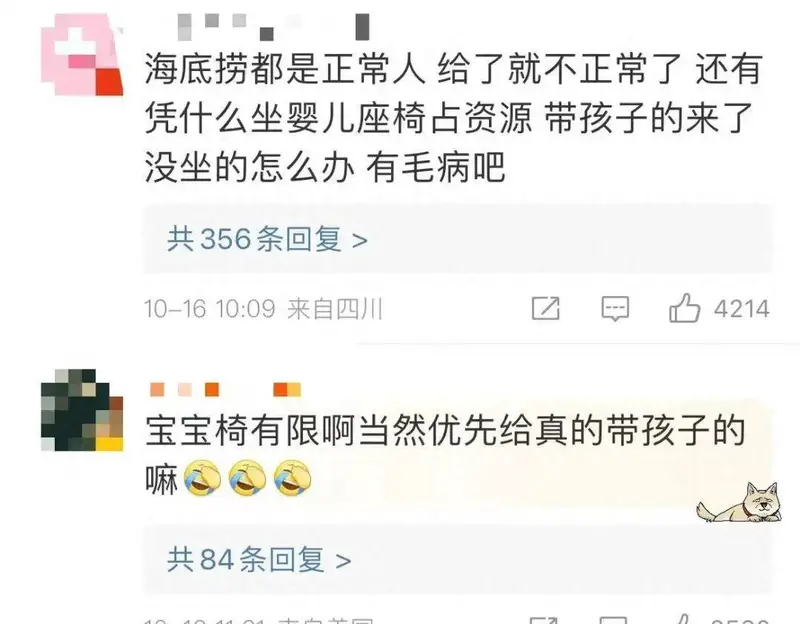Open the second commenter's orange blurred username
The width and height of the screenshot is (800, 624).
(x=226, y=389)
